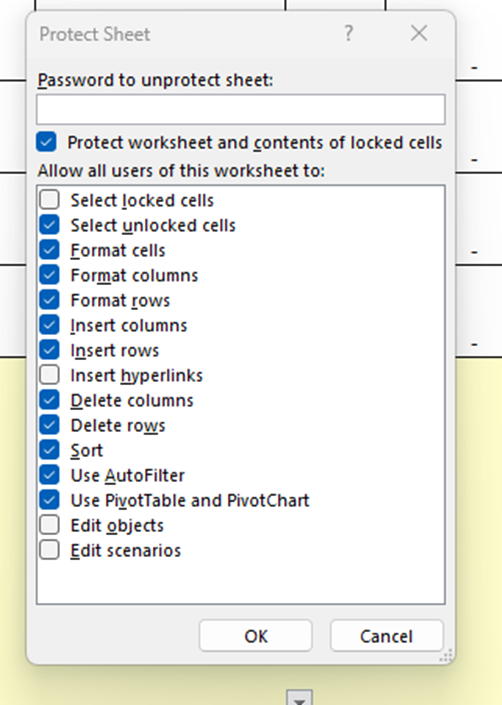Enable Select locked cells option

coord(49,200)
